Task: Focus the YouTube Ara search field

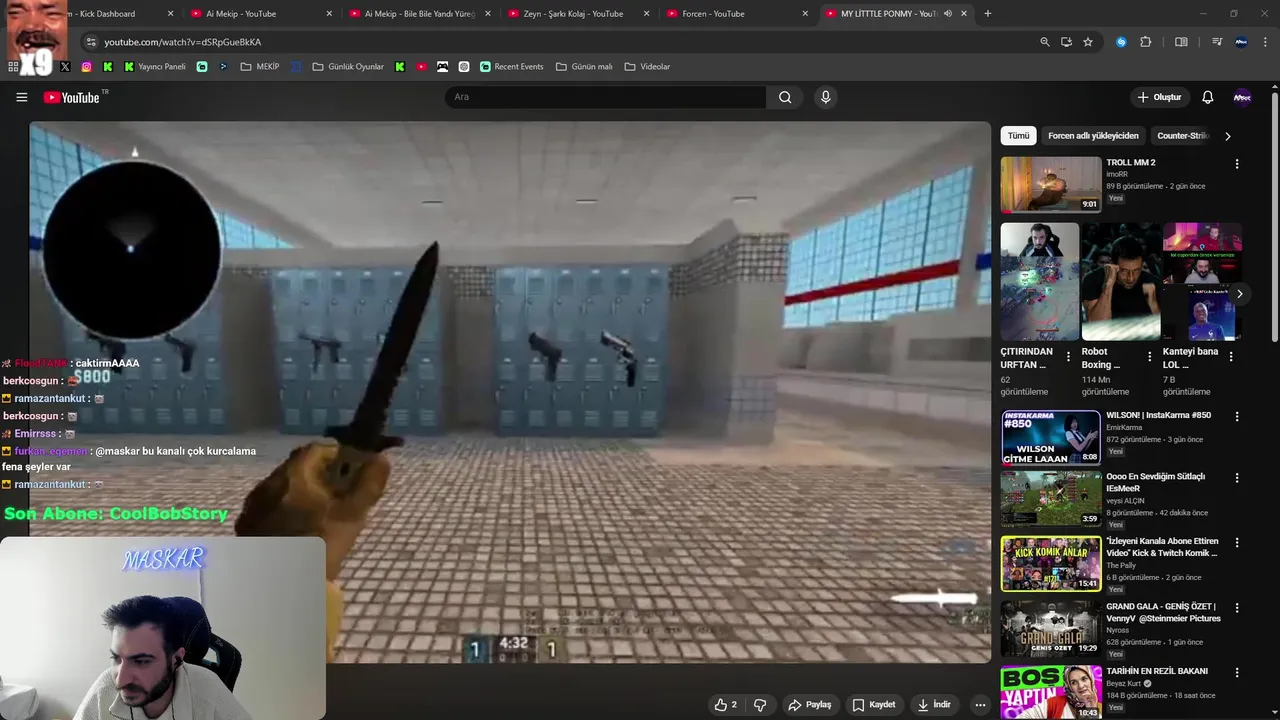Action: point(606,97)
